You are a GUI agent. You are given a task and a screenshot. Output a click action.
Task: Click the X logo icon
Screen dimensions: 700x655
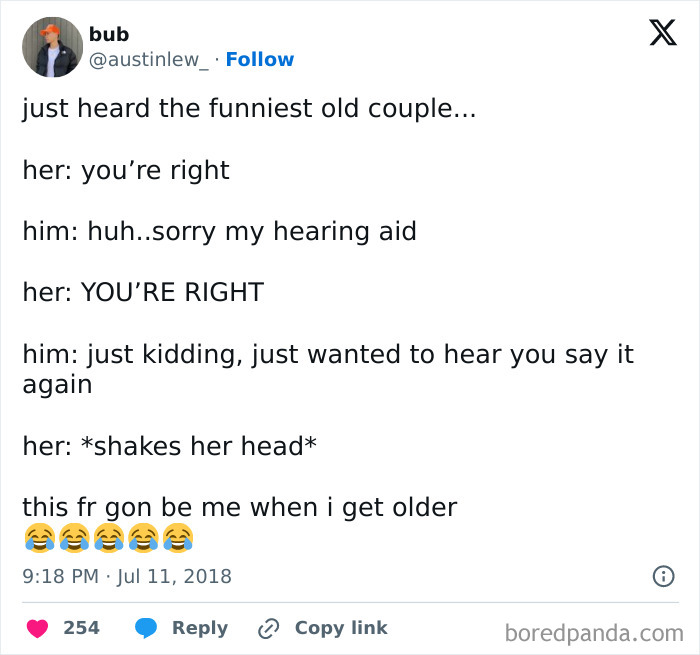[662, 35]
